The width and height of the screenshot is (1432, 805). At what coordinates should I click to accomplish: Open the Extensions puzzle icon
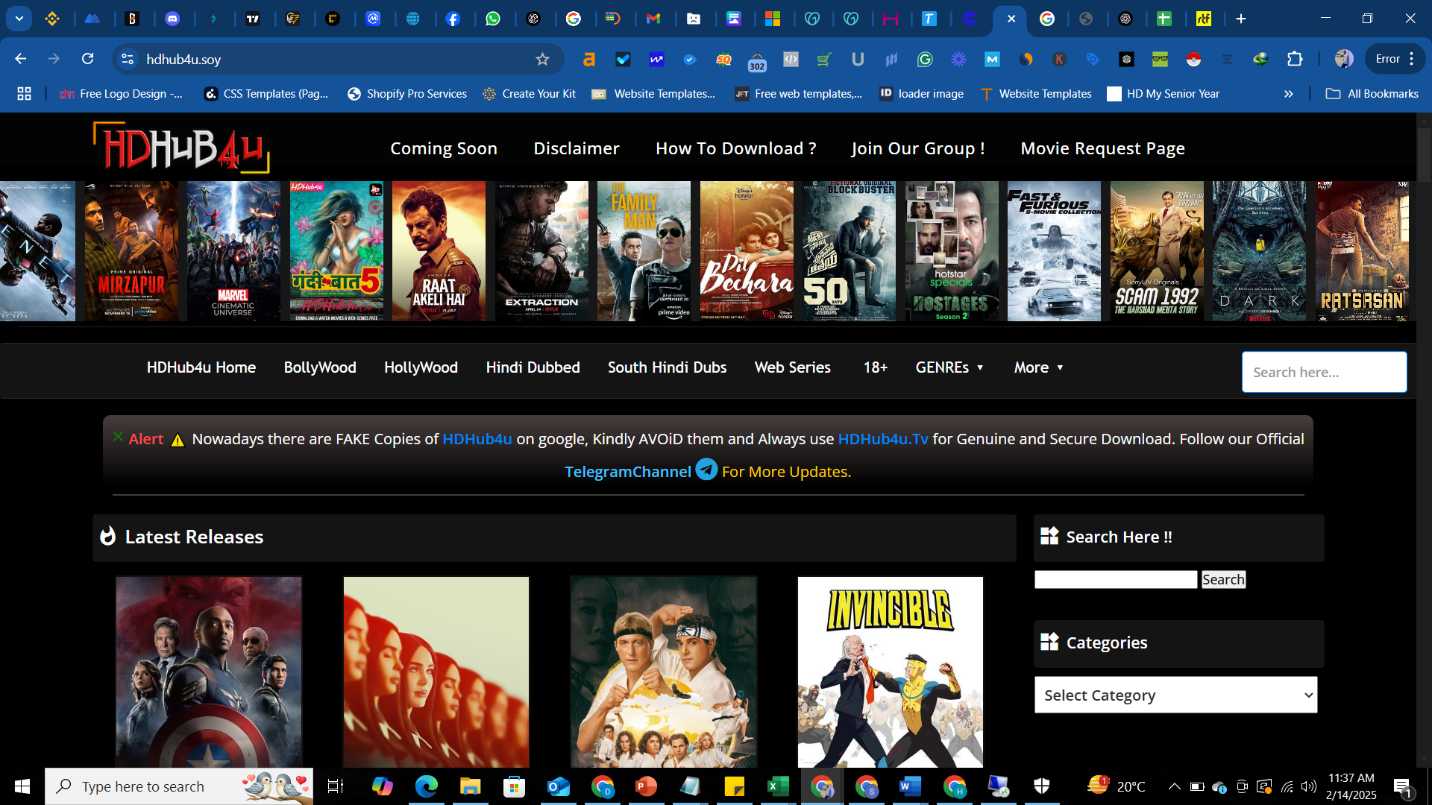coord(1295,59)
